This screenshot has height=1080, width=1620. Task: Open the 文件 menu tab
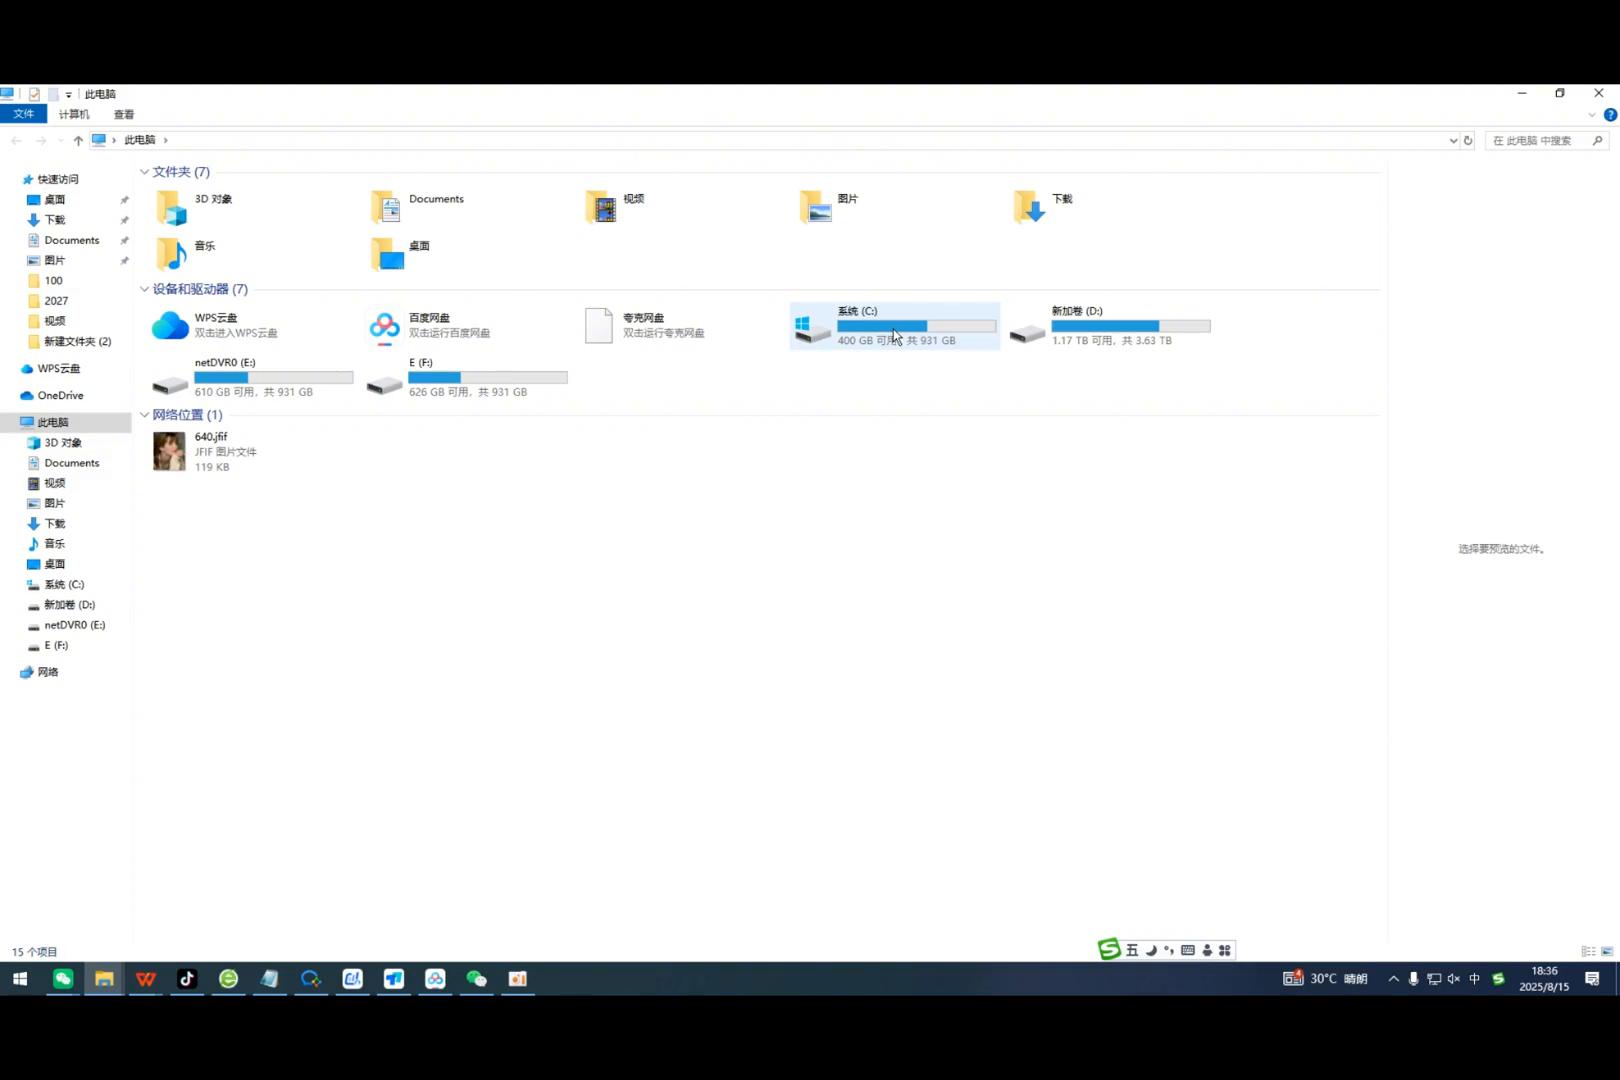(24, 114)
